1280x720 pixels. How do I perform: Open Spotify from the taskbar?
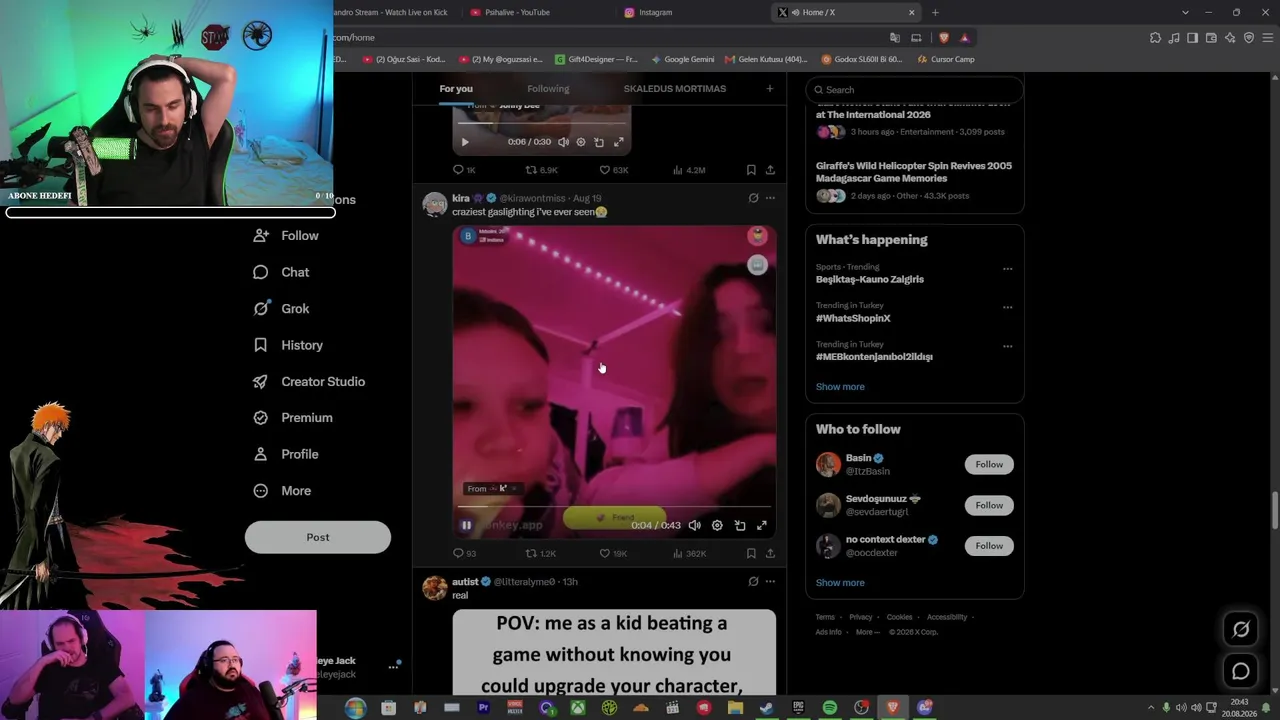click(829, 708)
